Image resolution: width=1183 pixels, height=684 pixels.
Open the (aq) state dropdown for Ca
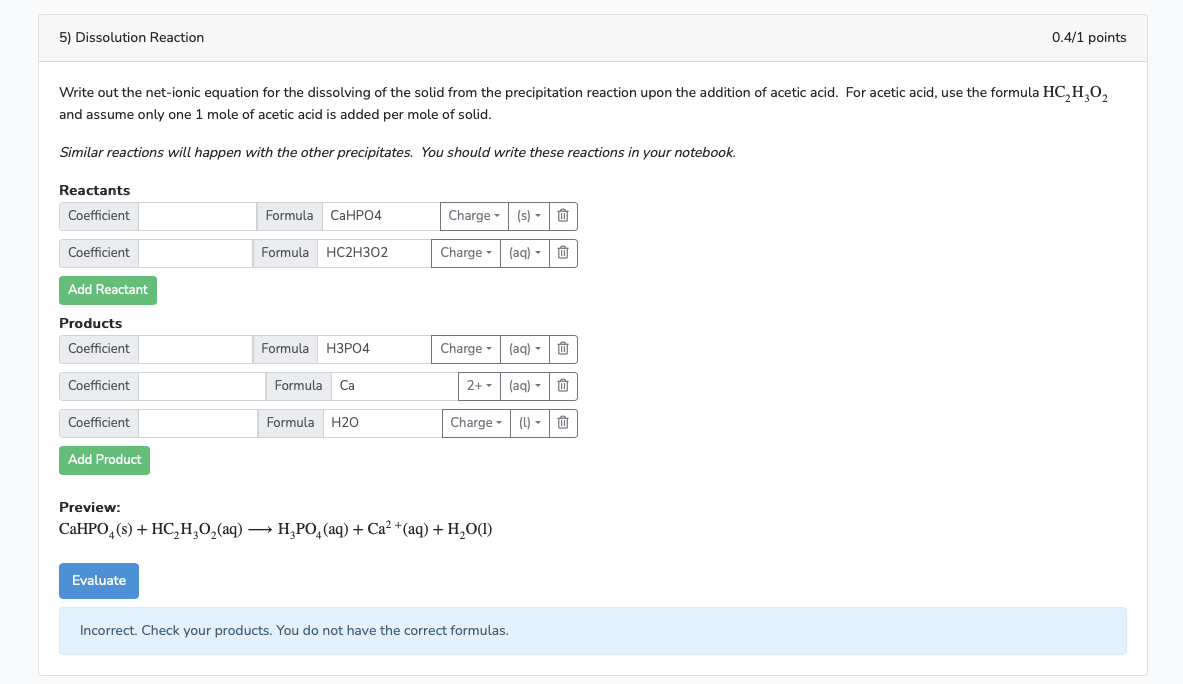525,385
